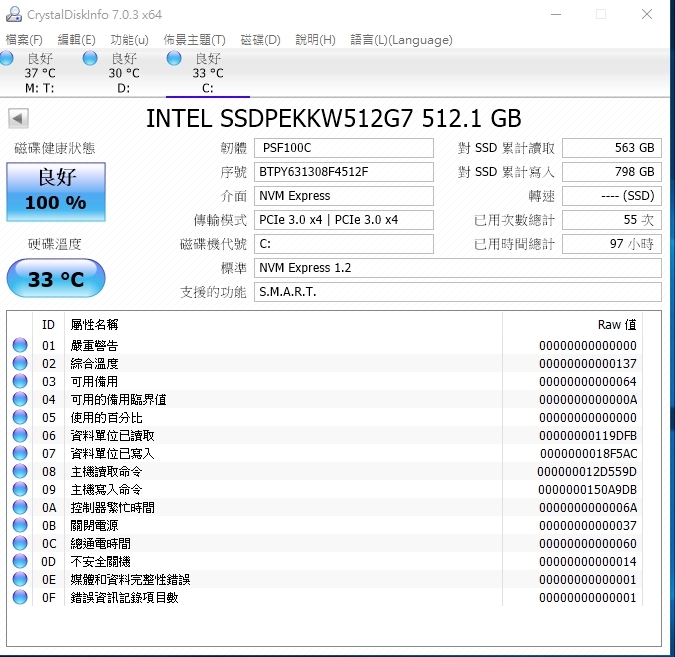Click status orb for attribute 04 可用的備用臨界值

[20, 400]
